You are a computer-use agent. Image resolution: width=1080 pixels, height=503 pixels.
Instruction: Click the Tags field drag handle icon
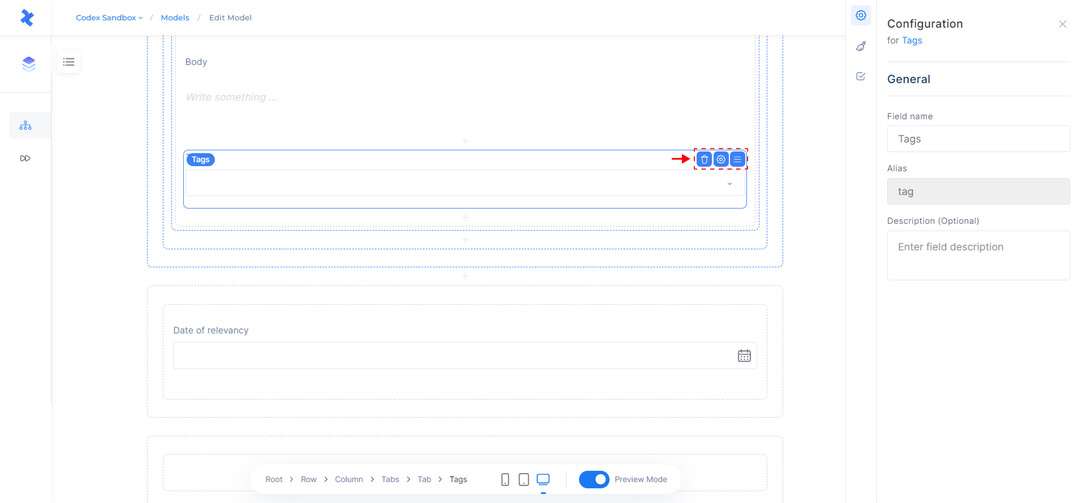(737, 159)
